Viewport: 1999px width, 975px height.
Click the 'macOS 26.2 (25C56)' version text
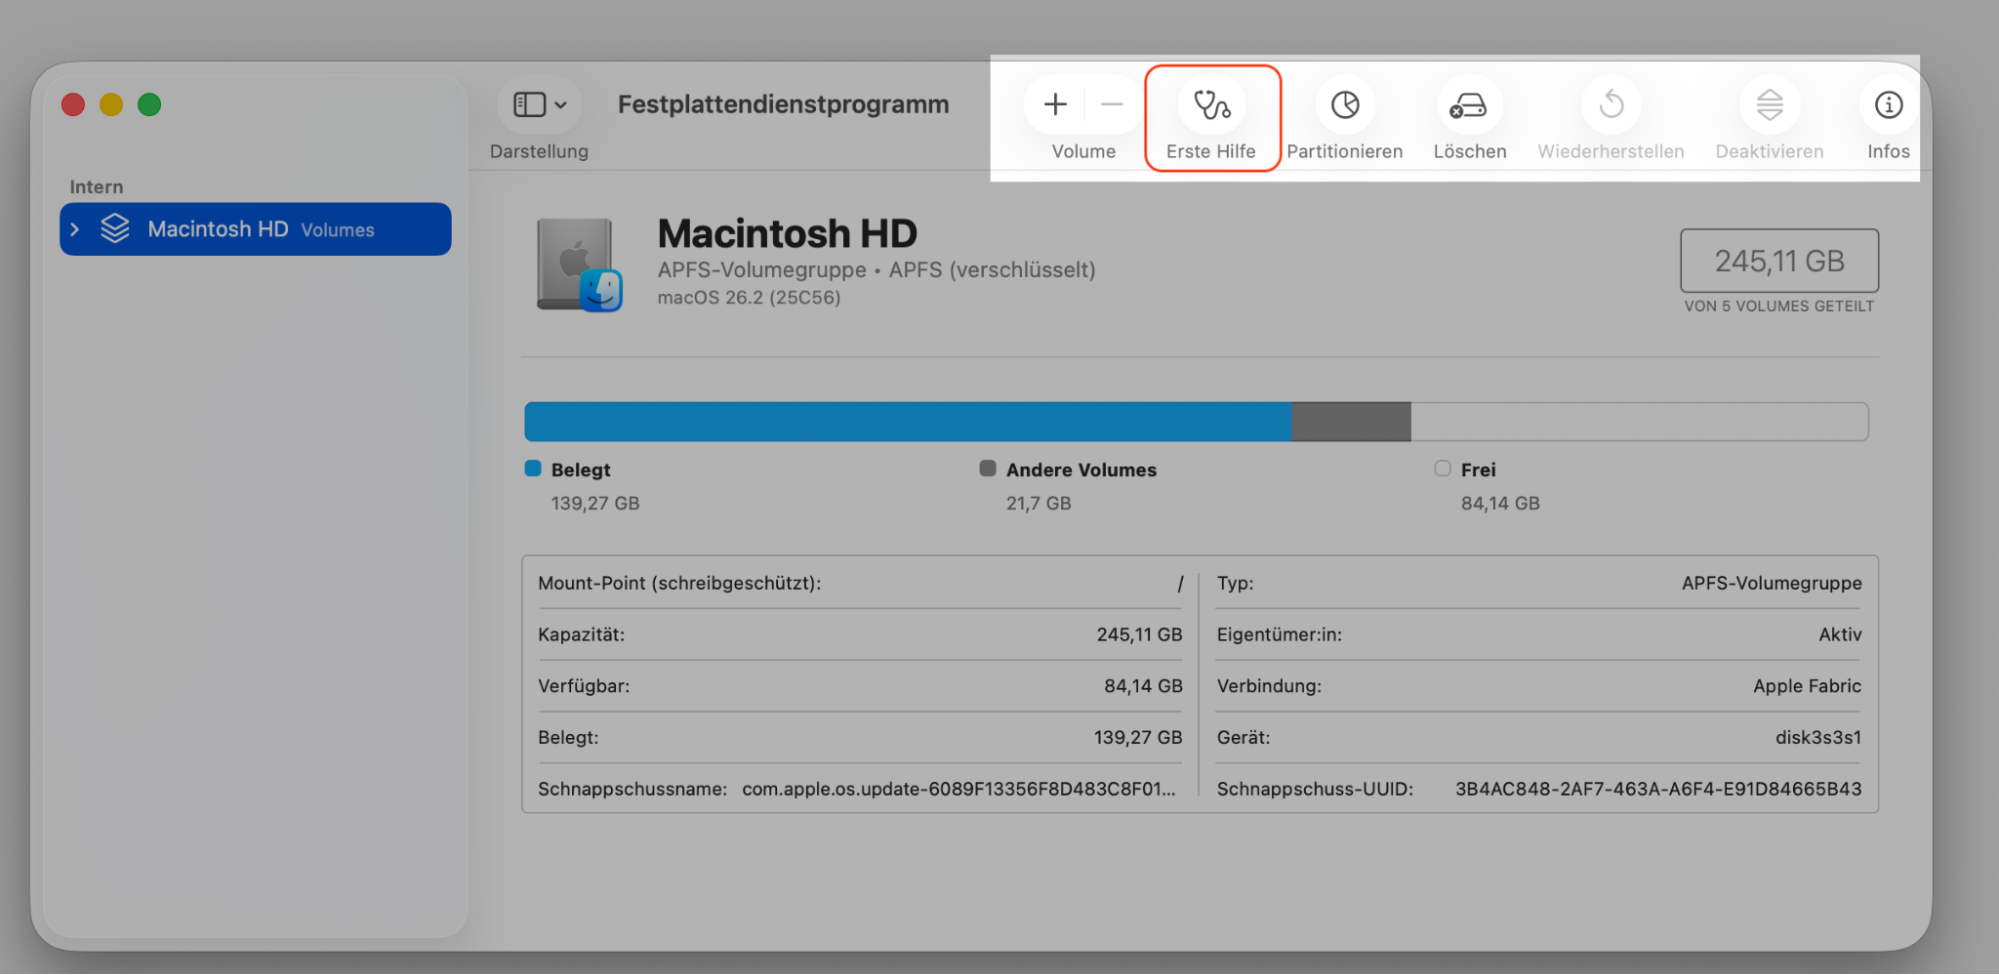click(x=749, y=298)
